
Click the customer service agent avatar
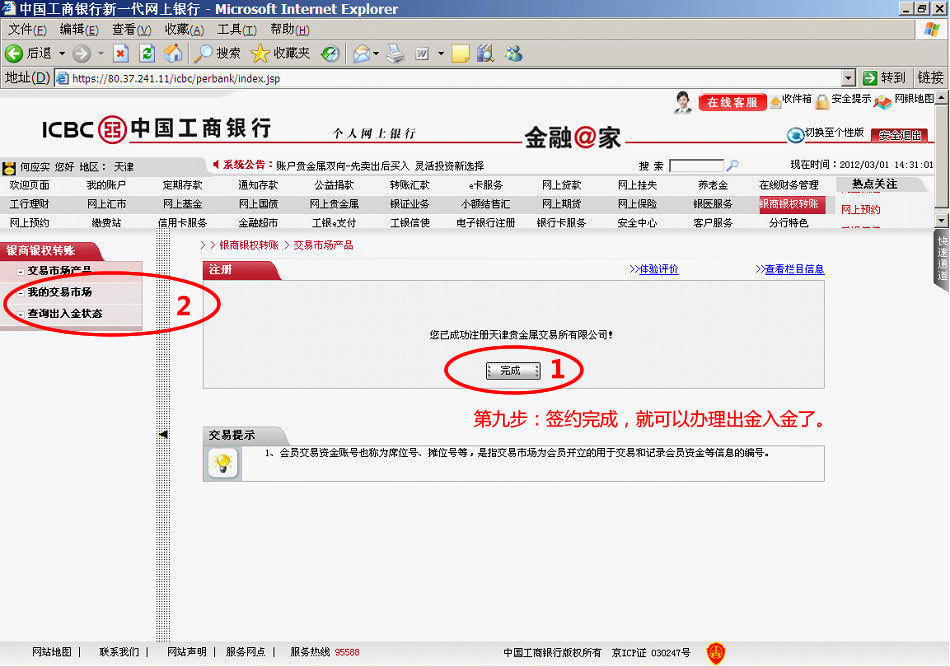683,102
